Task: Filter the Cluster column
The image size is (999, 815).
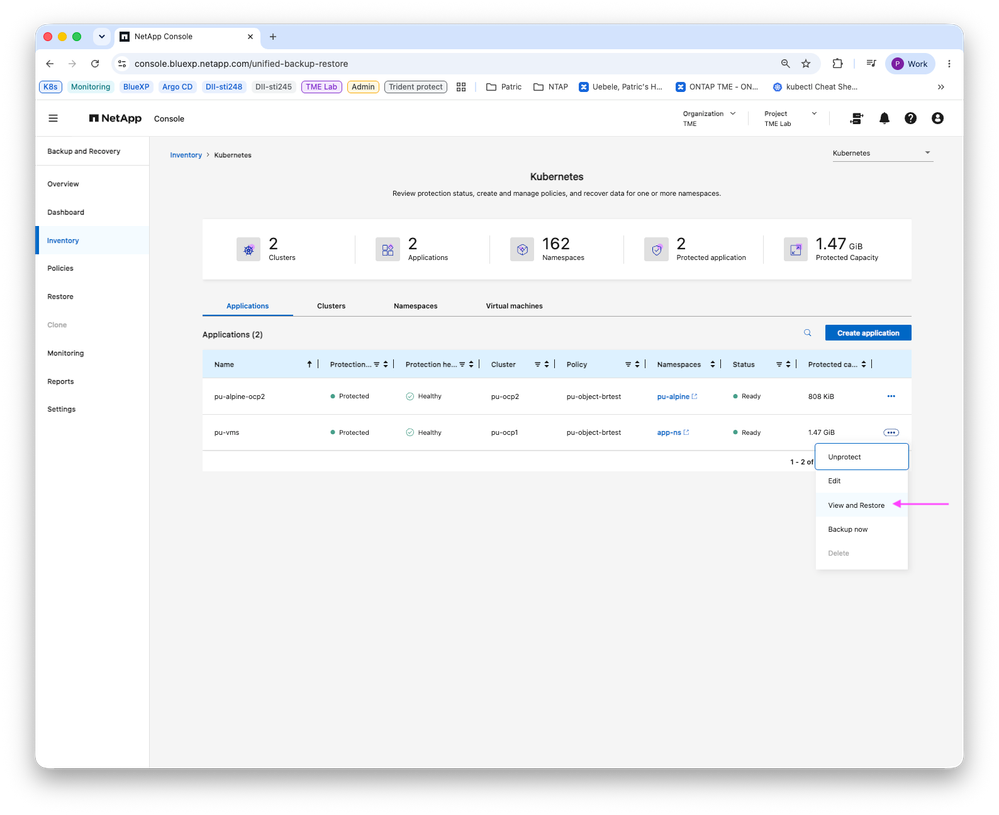Action: tap(537, 364)
